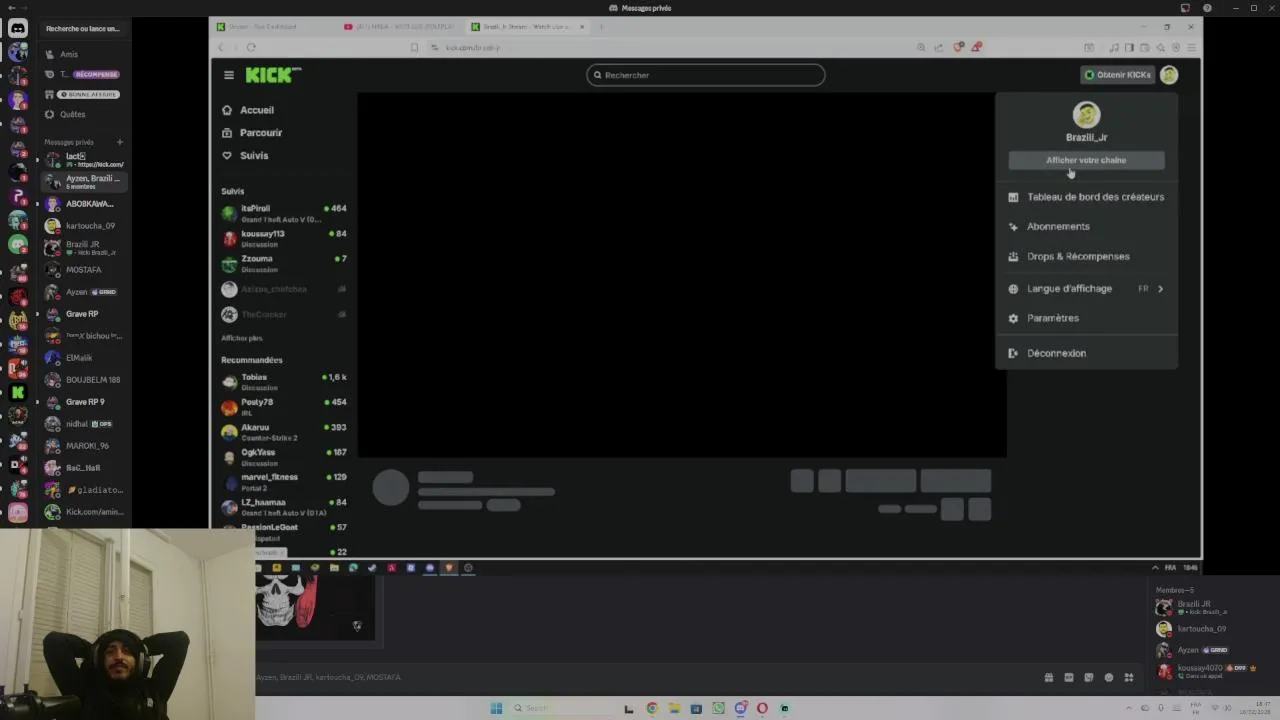Click the browser back arrow
Image resolution: width=1280 pixels, height=720 pixels.
tap(221, 47)
